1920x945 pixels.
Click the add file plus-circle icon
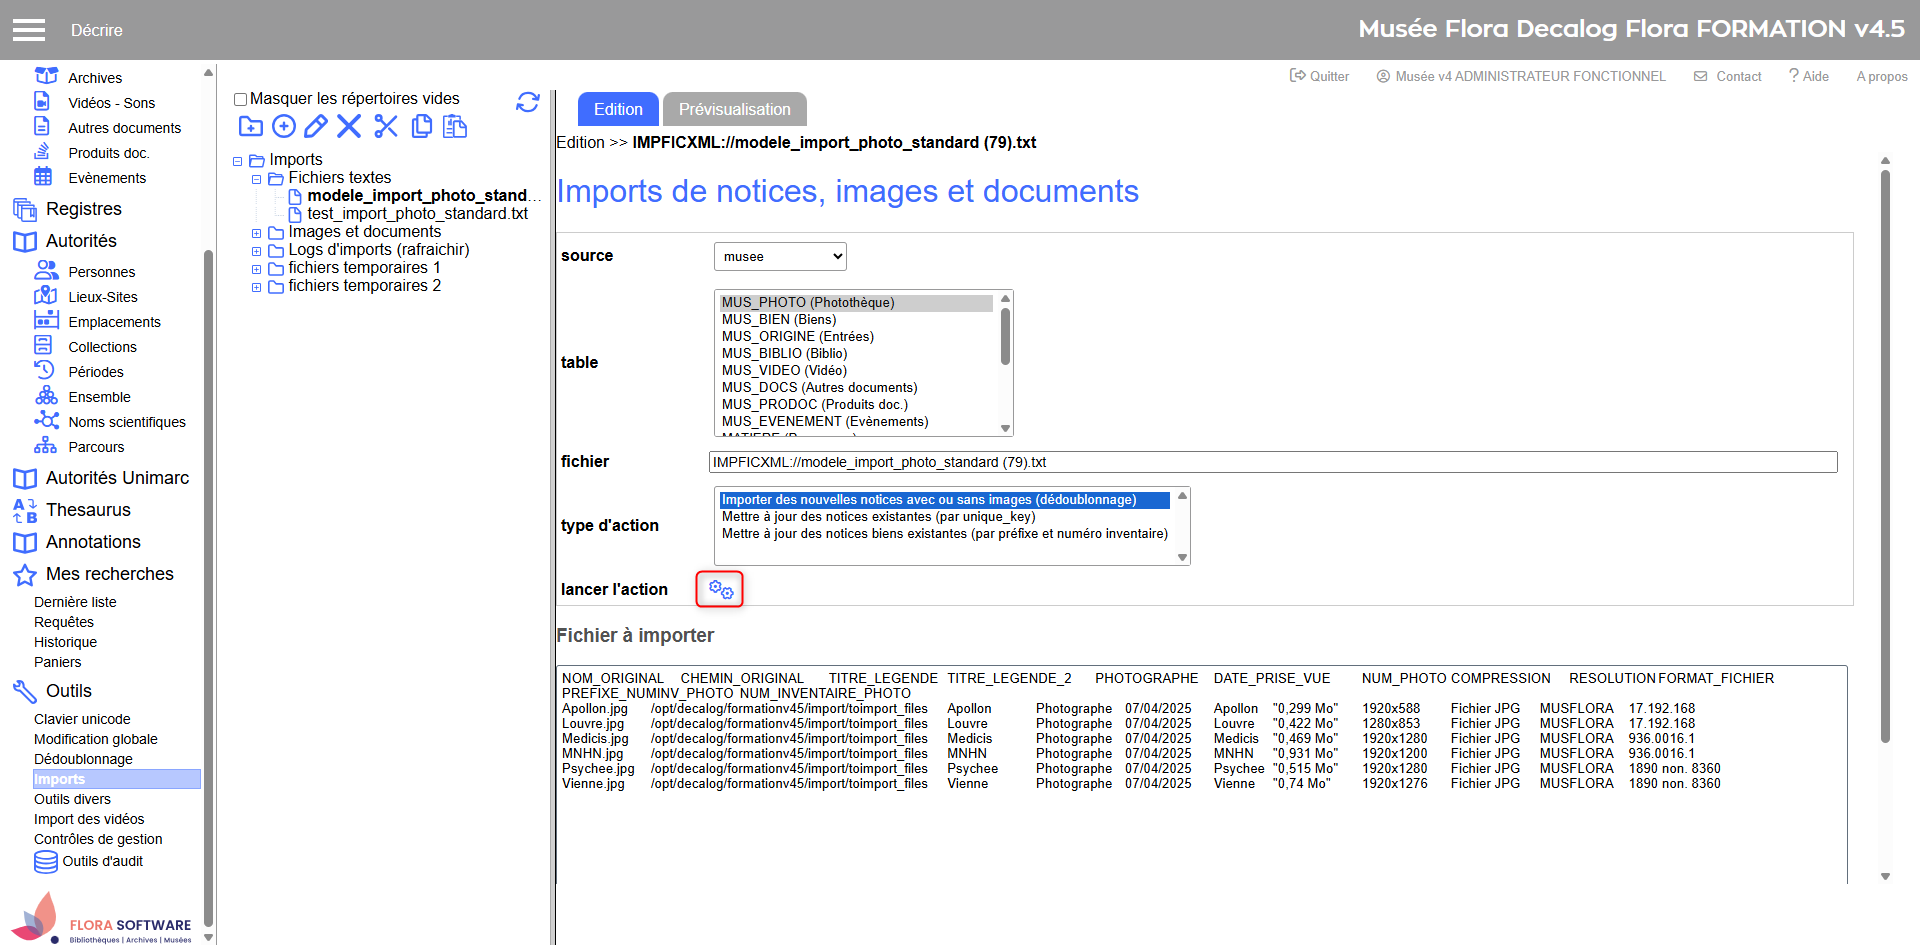[284, 126]
